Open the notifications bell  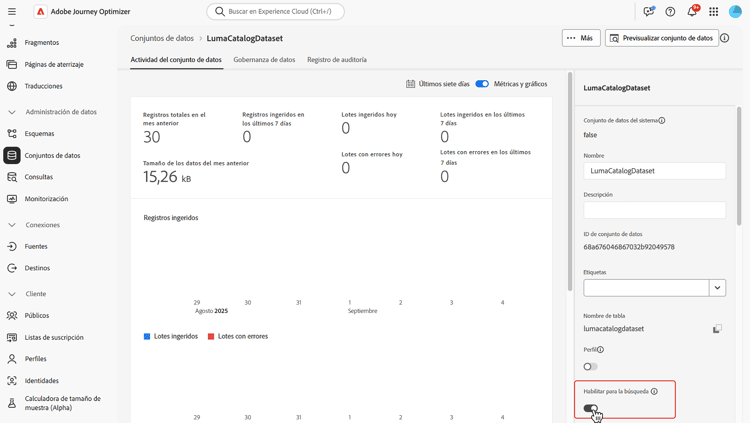pyautogui.click(x=692, y=11)
